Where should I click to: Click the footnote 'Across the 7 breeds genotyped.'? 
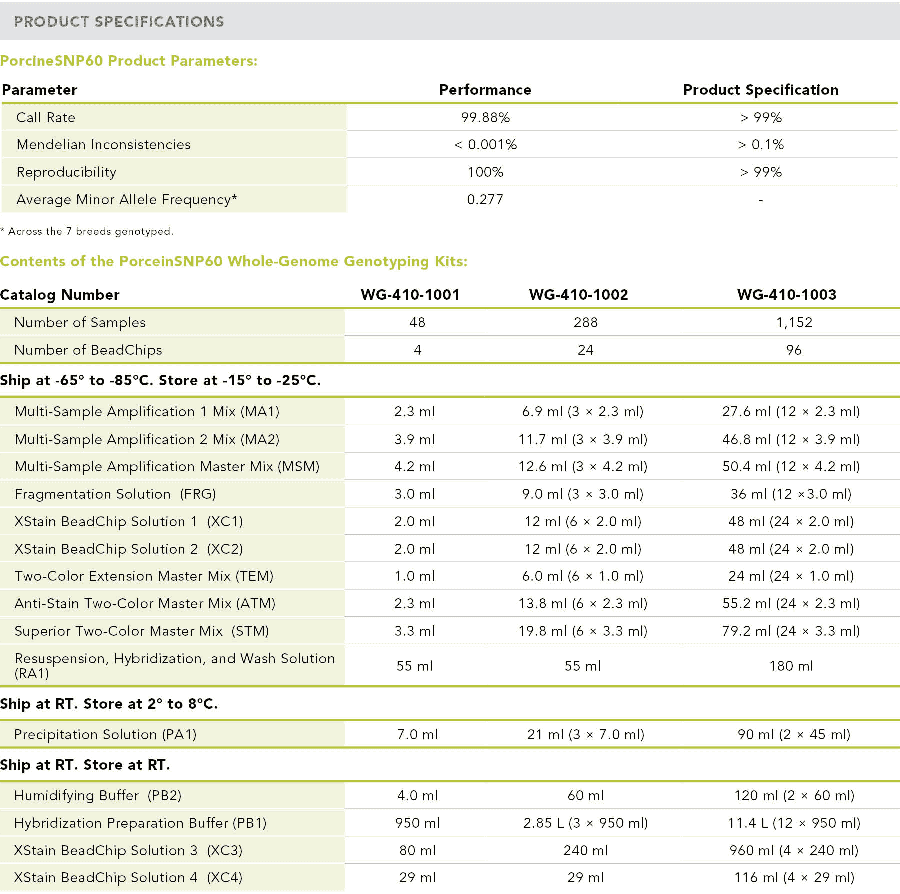90,231
